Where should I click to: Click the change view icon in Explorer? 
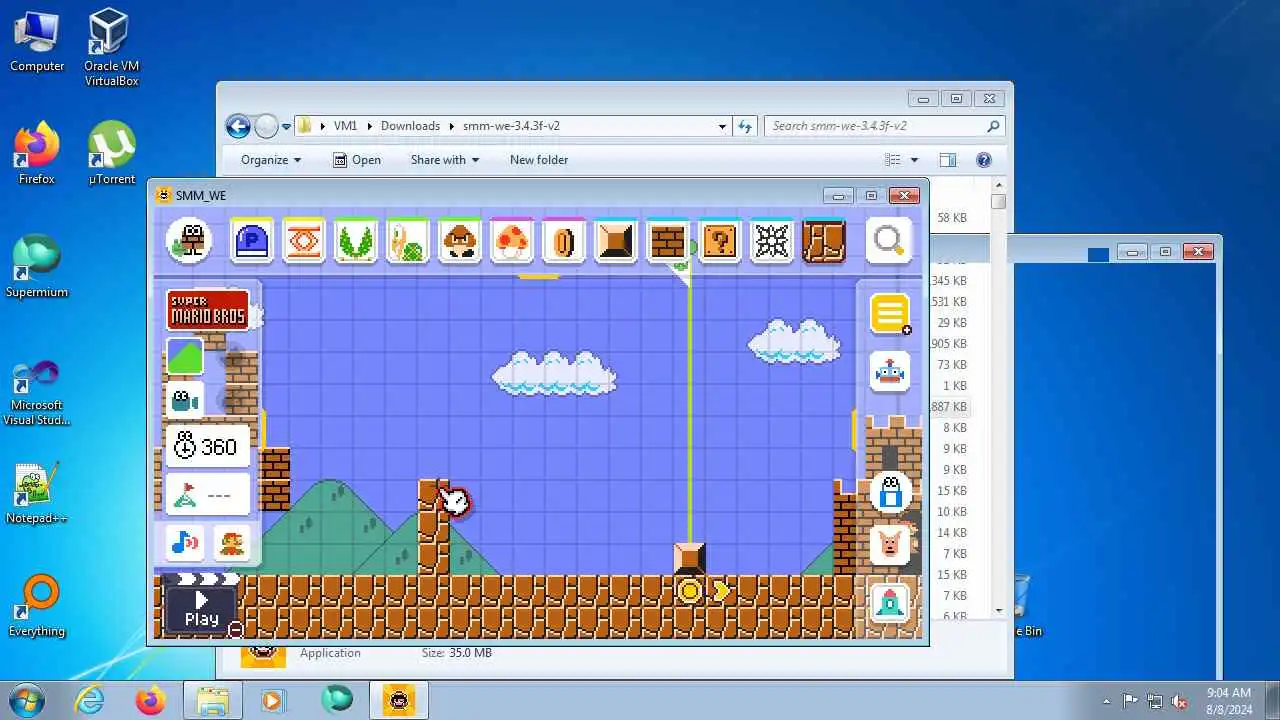point(893,160)
